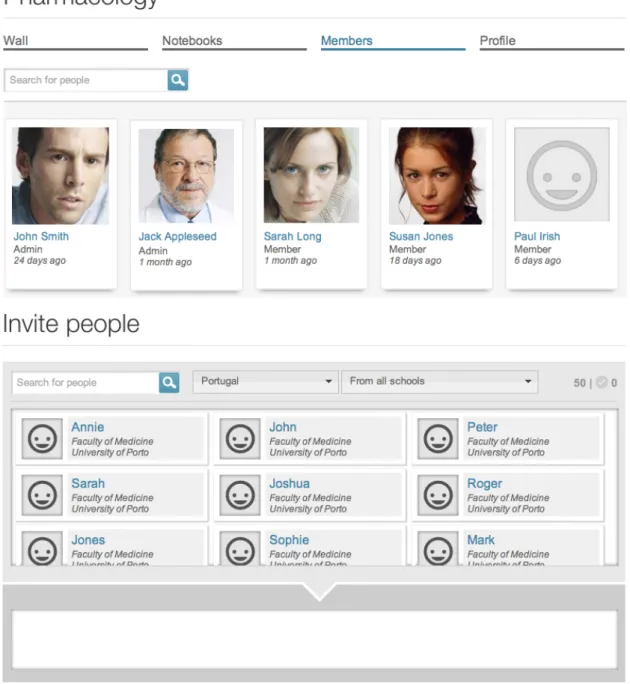Open Susan Jones's profile photo
The height and width of the screenshot is (684, 630).
437,176
